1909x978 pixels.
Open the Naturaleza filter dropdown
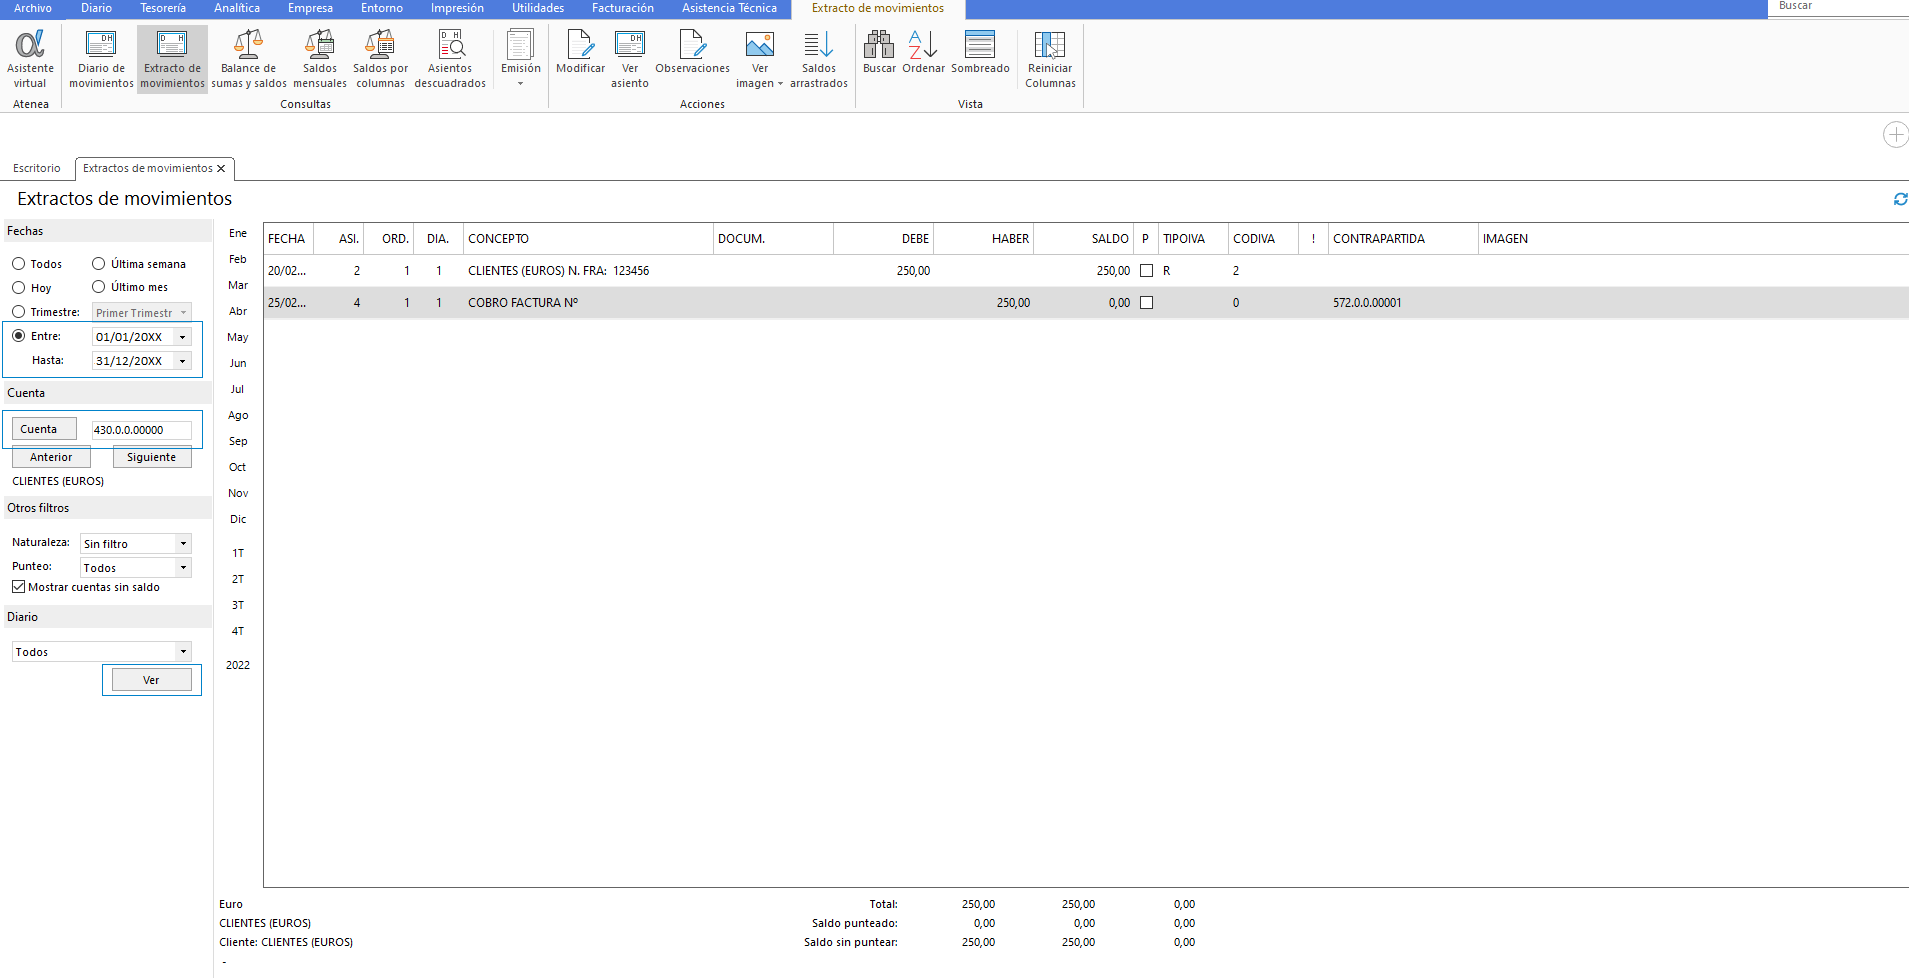(x=183, y=544)
